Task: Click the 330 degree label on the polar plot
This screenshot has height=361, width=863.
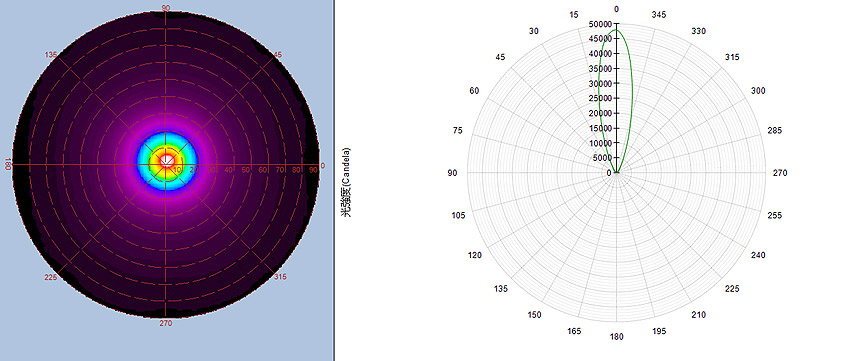Action: pyautogui.click(x=698, y=31)
